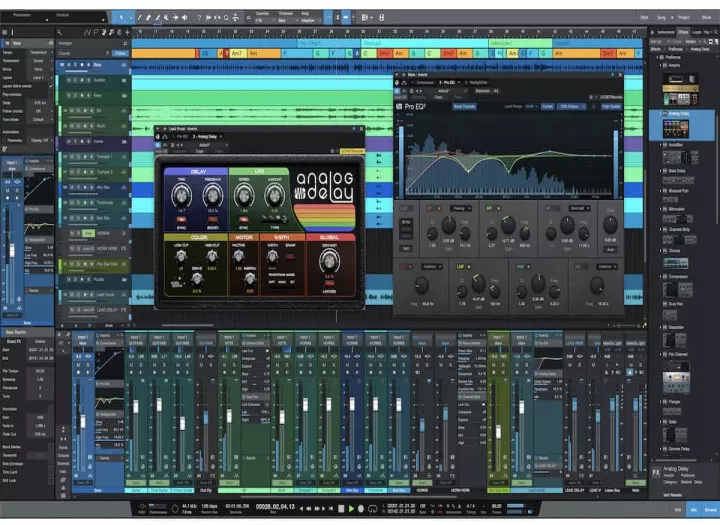
Task: Click the Time knob on Analog Delay
Action: [x=181, y=195]
